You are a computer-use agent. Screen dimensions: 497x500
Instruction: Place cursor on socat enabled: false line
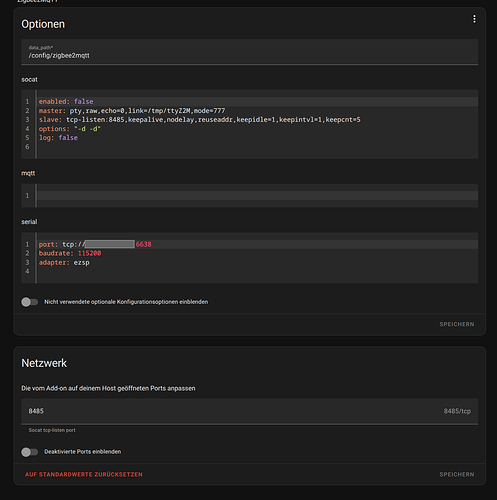click(x=258, y=101)
